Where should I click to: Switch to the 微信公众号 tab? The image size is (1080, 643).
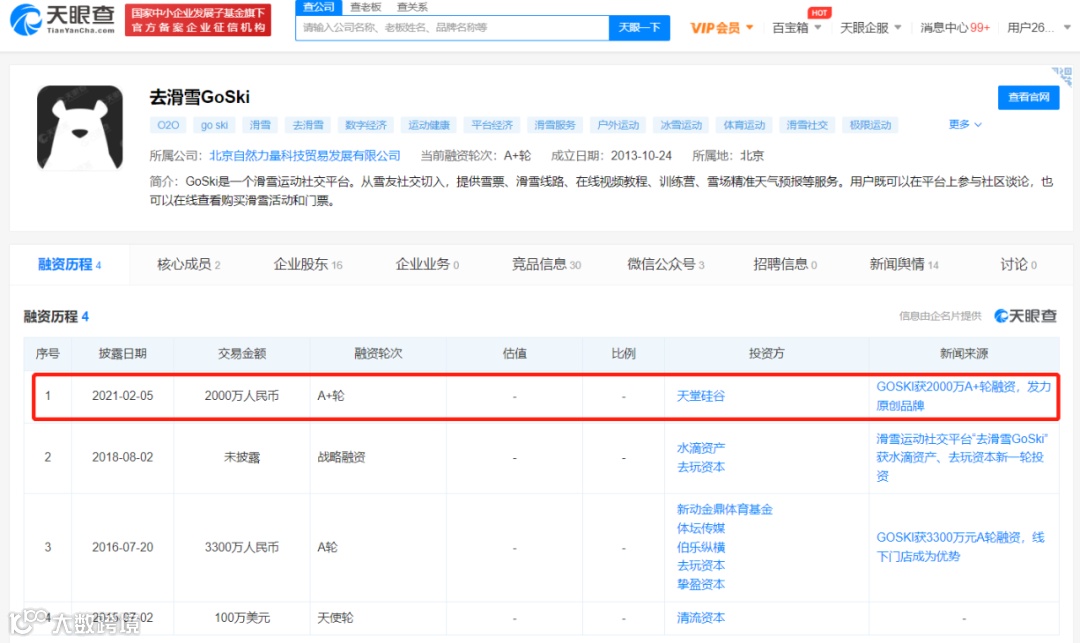point(665,264)
